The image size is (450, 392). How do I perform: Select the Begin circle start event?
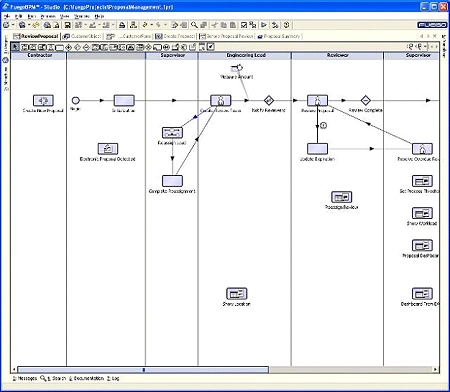[x=76, y=100]
